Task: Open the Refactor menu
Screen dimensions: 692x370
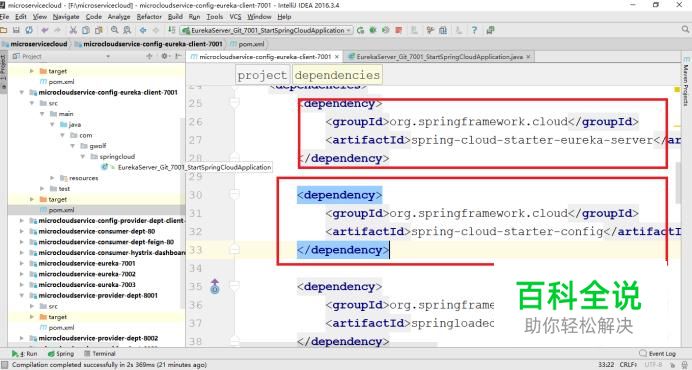Action: (149, 17)
